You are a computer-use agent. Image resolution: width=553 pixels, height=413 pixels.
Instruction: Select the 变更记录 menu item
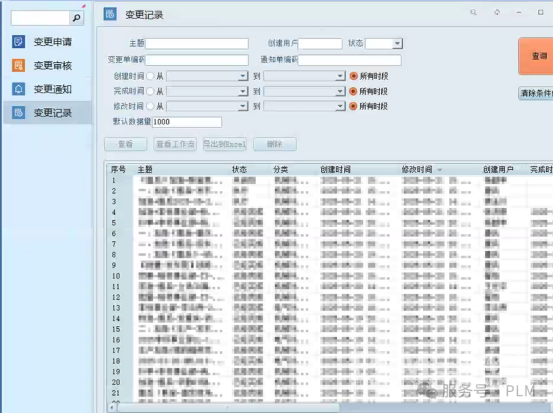pyautogui.click(x=48, y=113)
